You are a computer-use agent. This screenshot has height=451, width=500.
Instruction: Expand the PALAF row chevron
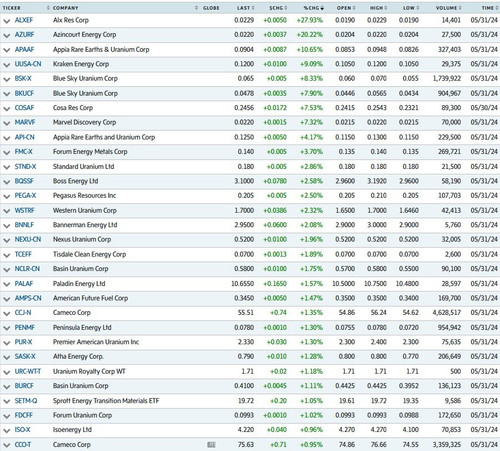pyautogui.click(x=6, y=284)
